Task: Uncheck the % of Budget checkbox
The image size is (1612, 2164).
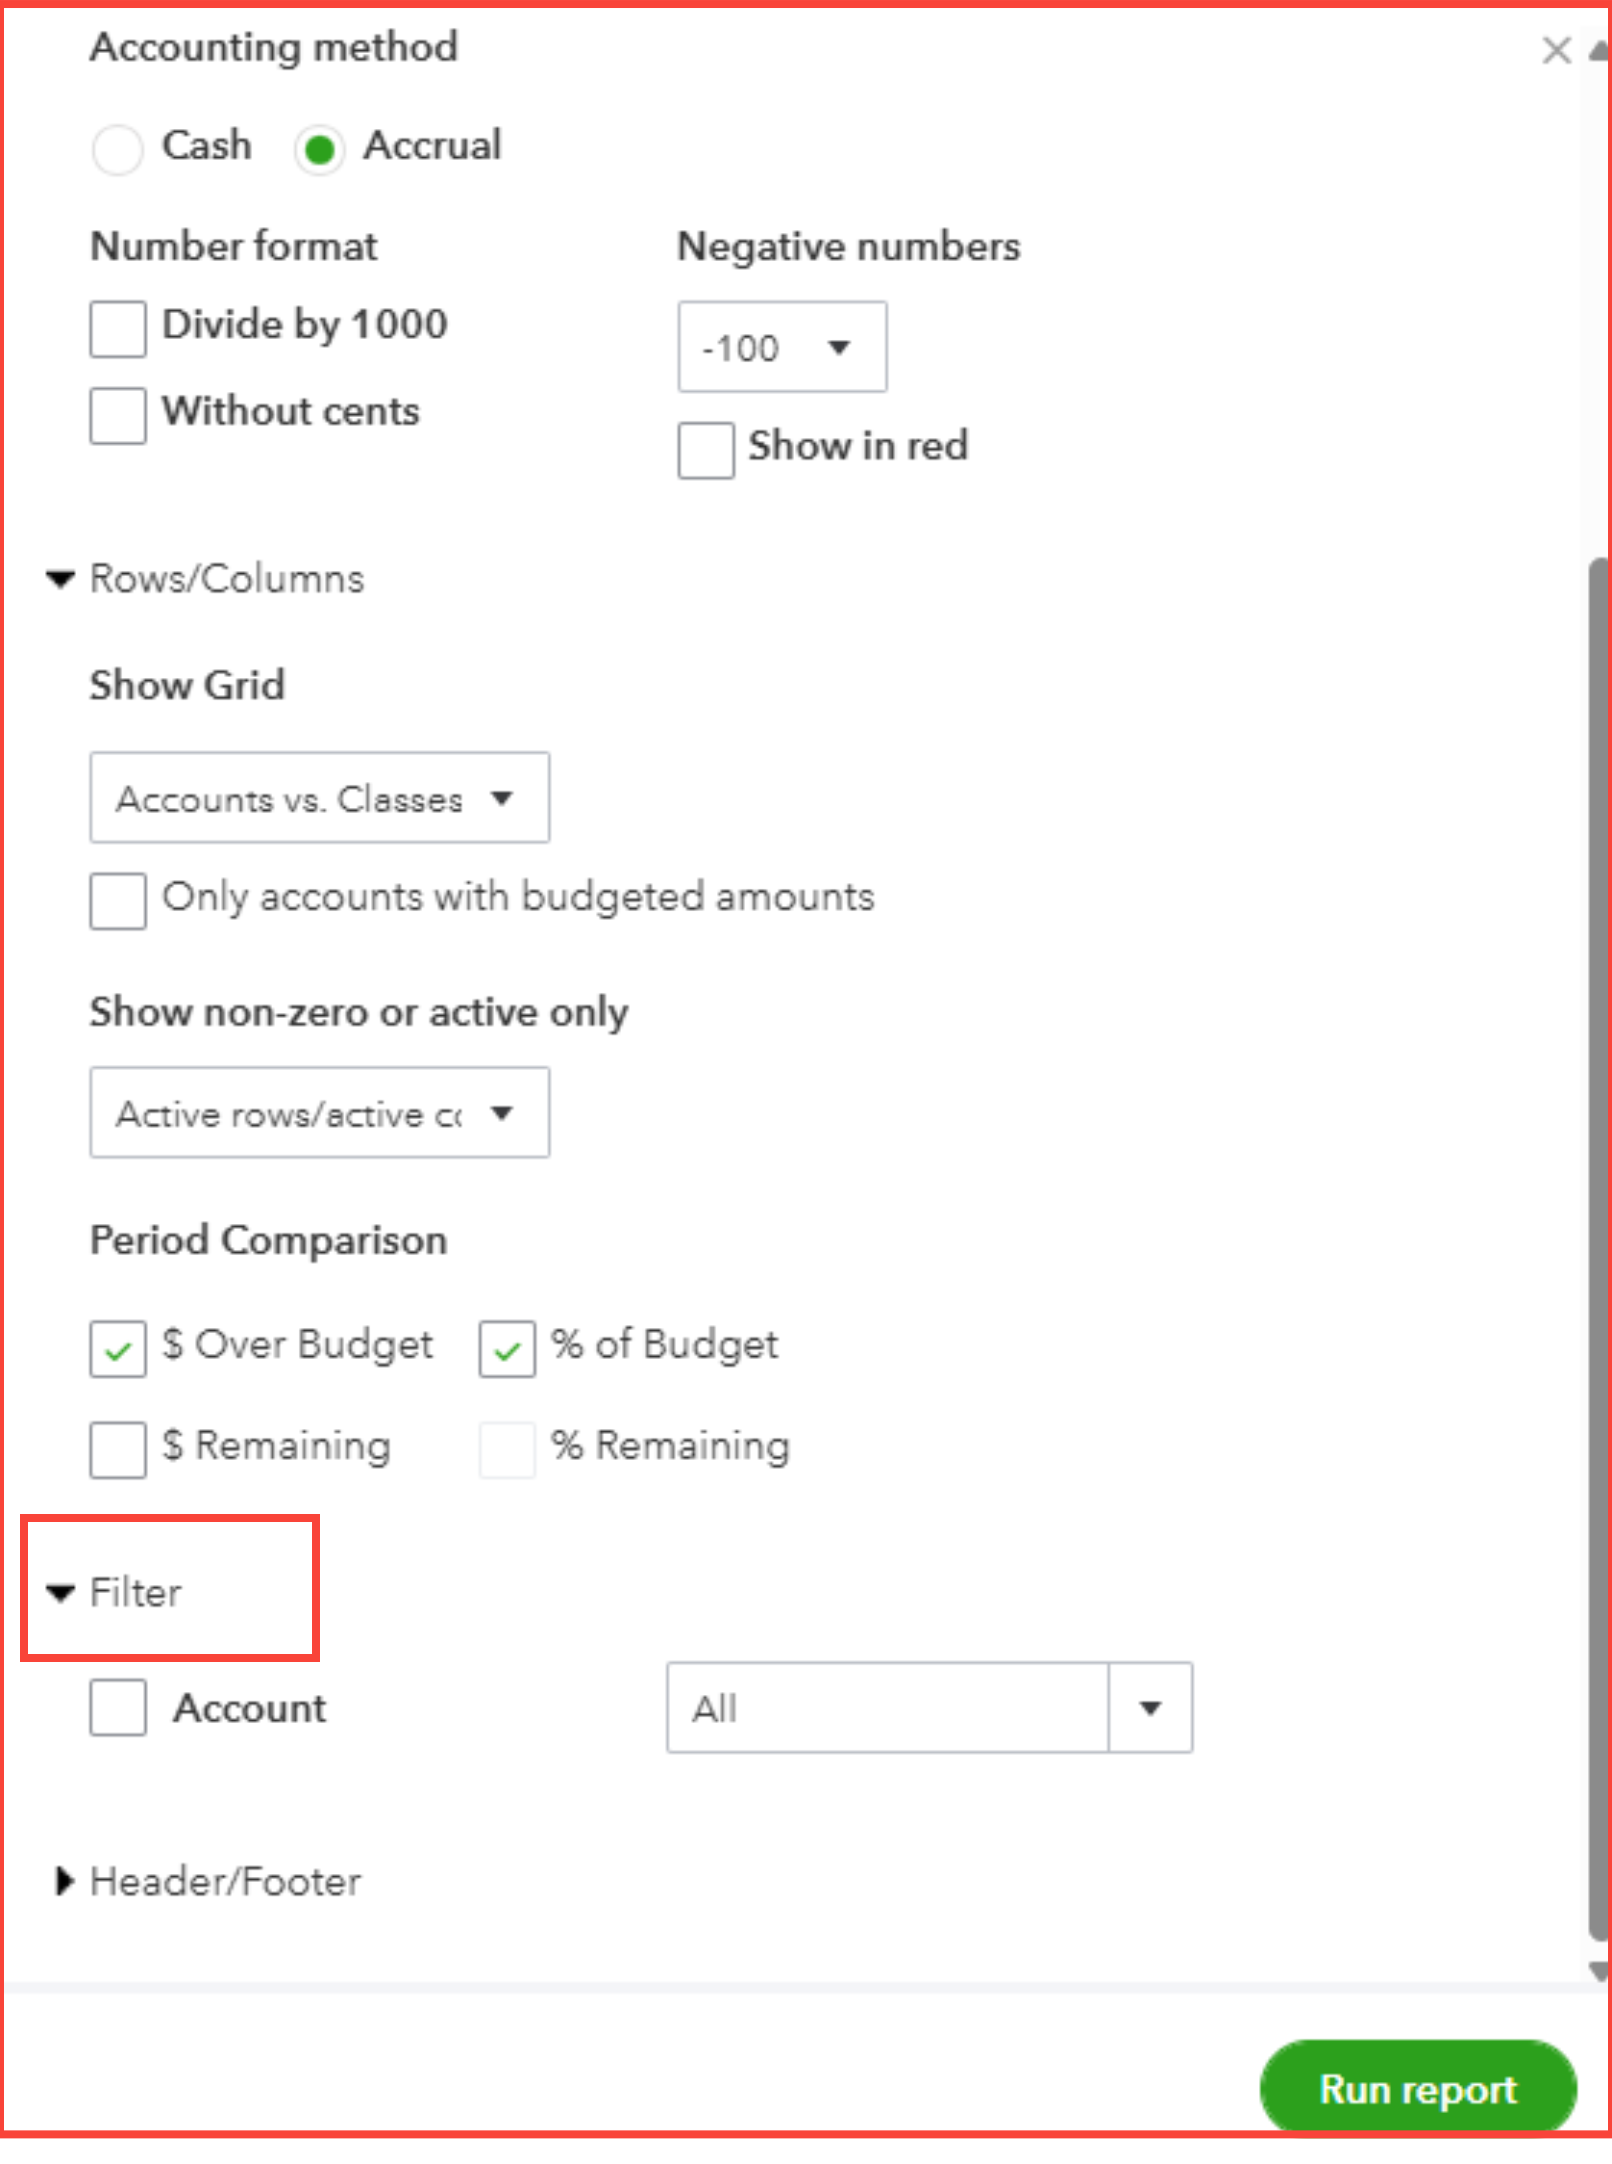Action: (507, 1349)
